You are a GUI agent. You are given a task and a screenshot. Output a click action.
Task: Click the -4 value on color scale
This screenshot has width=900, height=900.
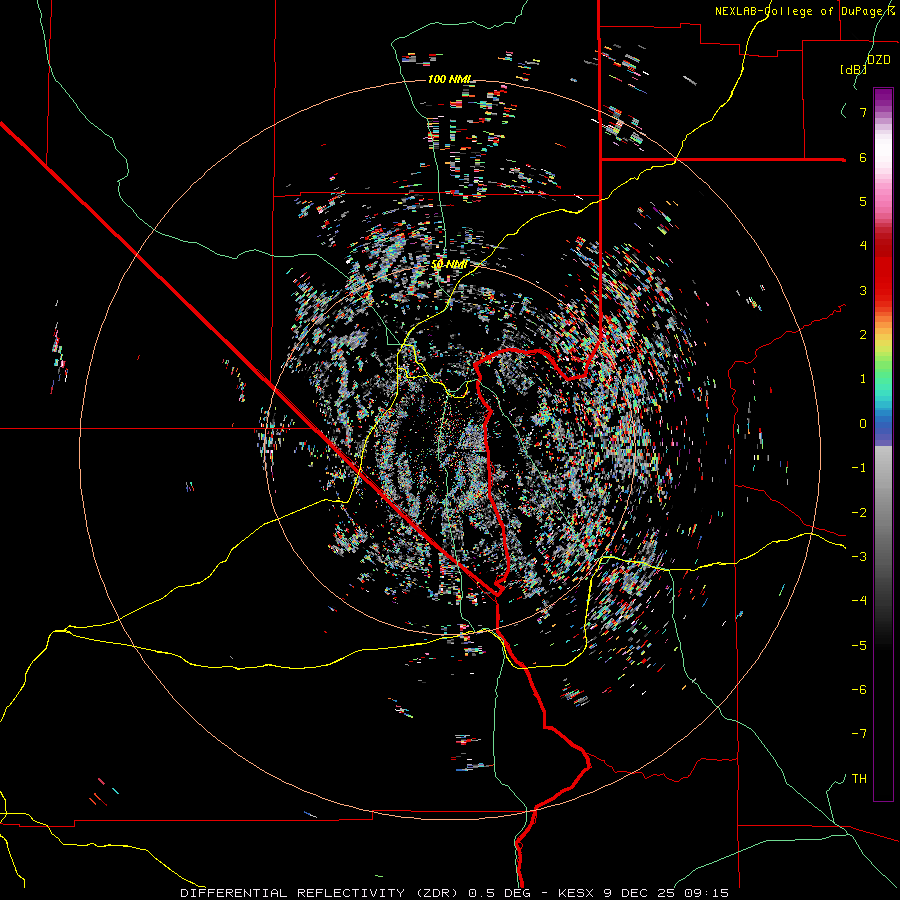tap(859, 601)
